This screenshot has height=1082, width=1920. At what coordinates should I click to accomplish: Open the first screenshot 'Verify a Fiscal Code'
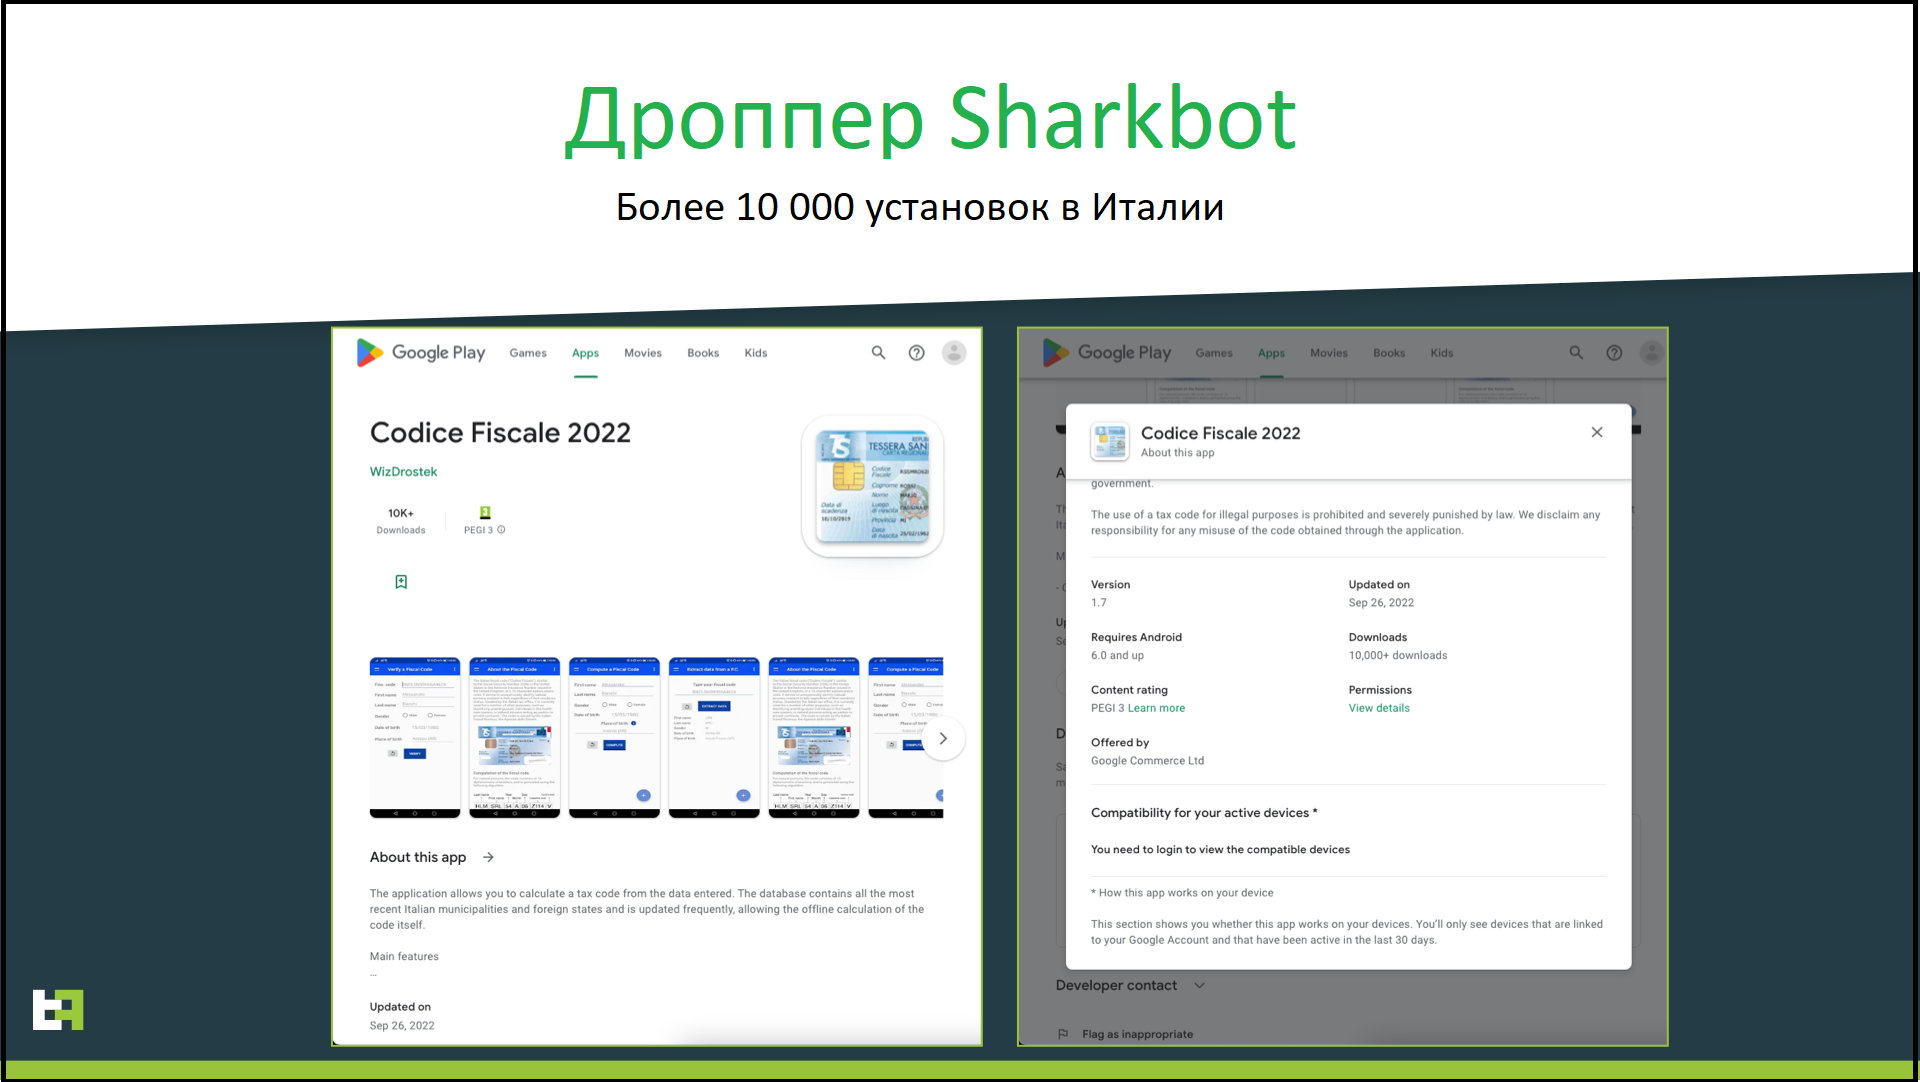coord(415,738)
